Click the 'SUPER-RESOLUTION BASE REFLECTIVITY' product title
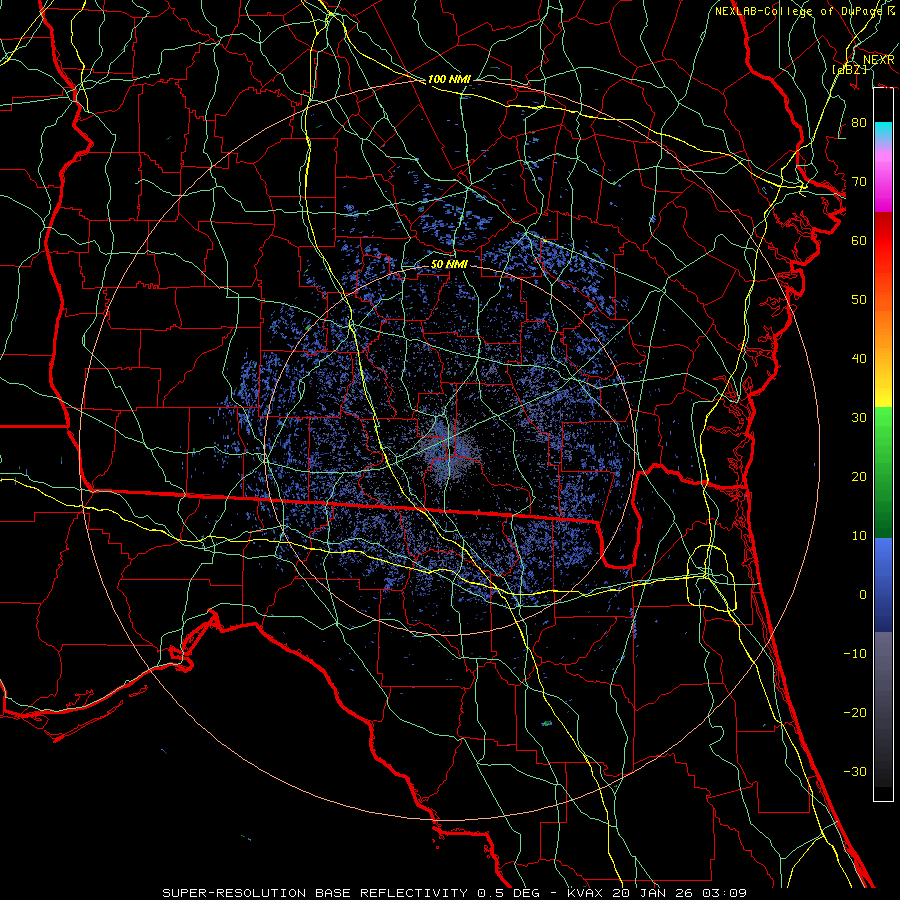This screenshot has width=900, height=900. click(315, 893)
